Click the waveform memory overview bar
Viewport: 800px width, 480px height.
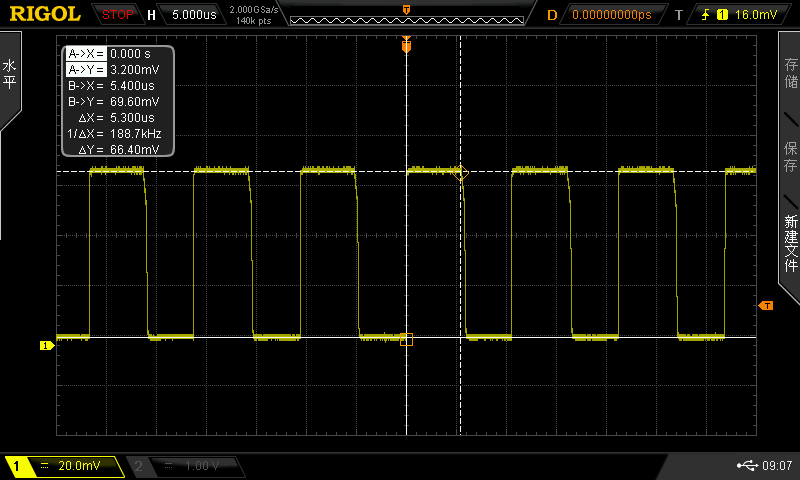407,20
